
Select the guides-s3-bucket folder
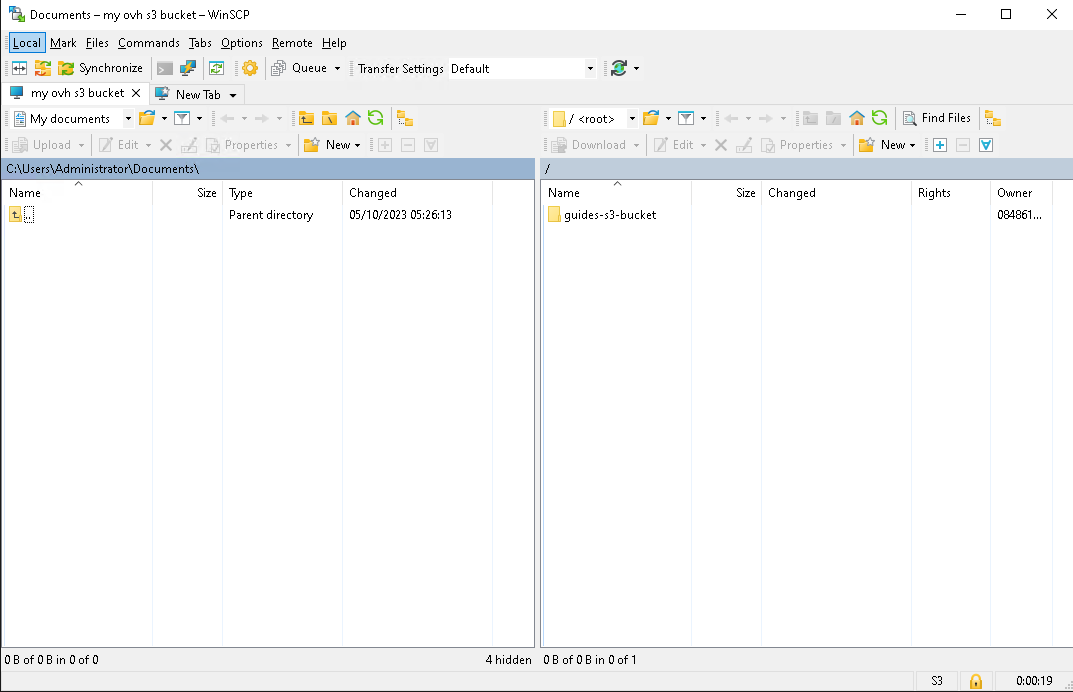point(609,215)
